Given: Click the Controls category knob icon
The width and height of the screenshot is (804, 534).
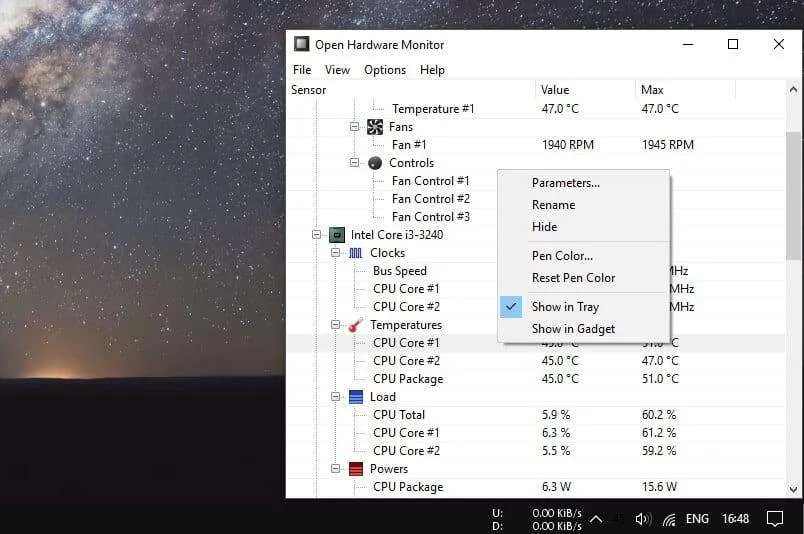Looking at the screenshot, I should coord(375,163).
